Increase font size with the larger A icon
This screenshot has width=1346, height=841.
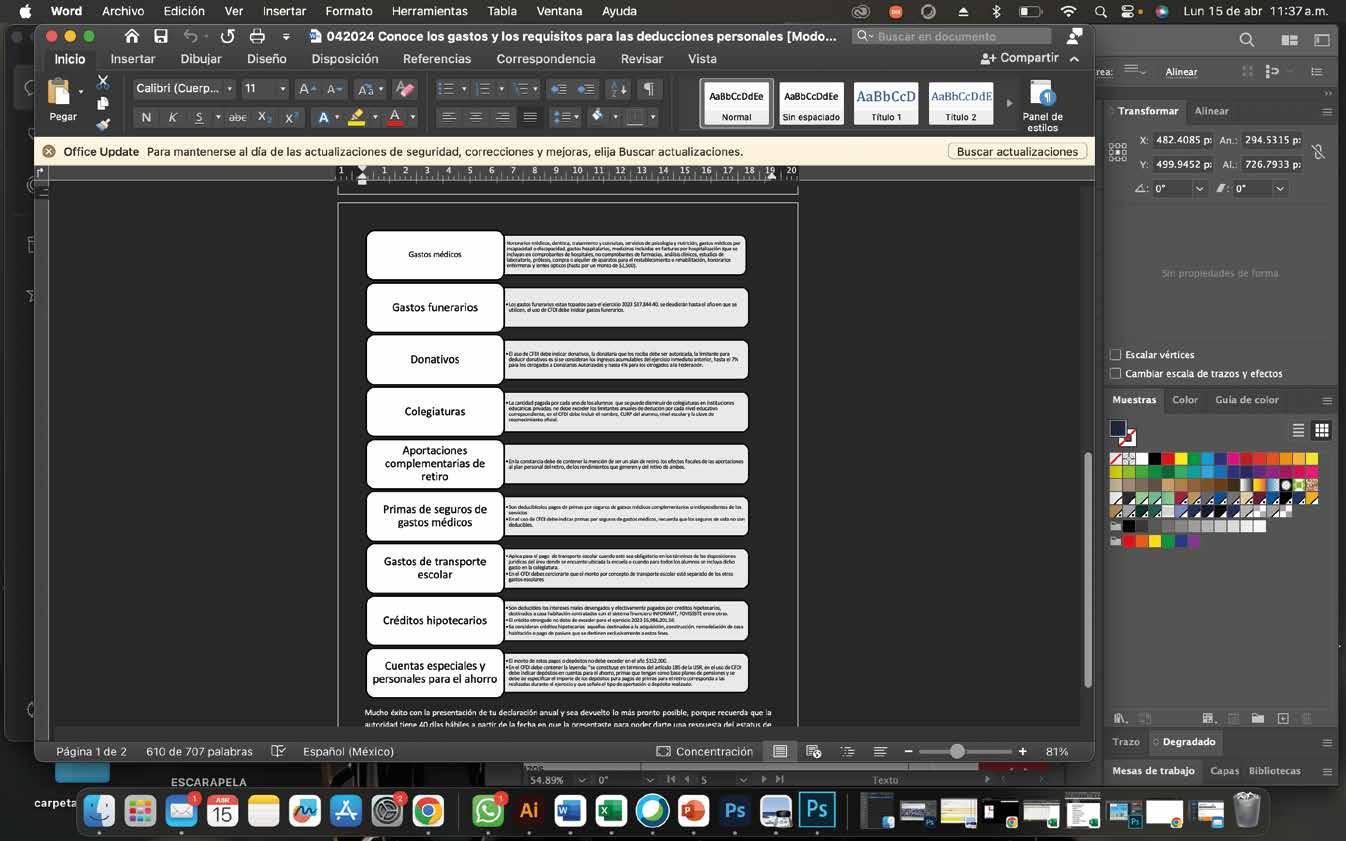pyautogui.click(x=307, y=89)
